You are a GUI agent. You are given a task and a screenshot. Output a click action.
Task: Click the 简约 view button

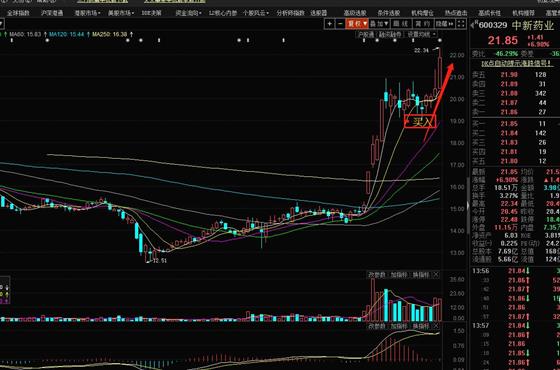(422, 24)
